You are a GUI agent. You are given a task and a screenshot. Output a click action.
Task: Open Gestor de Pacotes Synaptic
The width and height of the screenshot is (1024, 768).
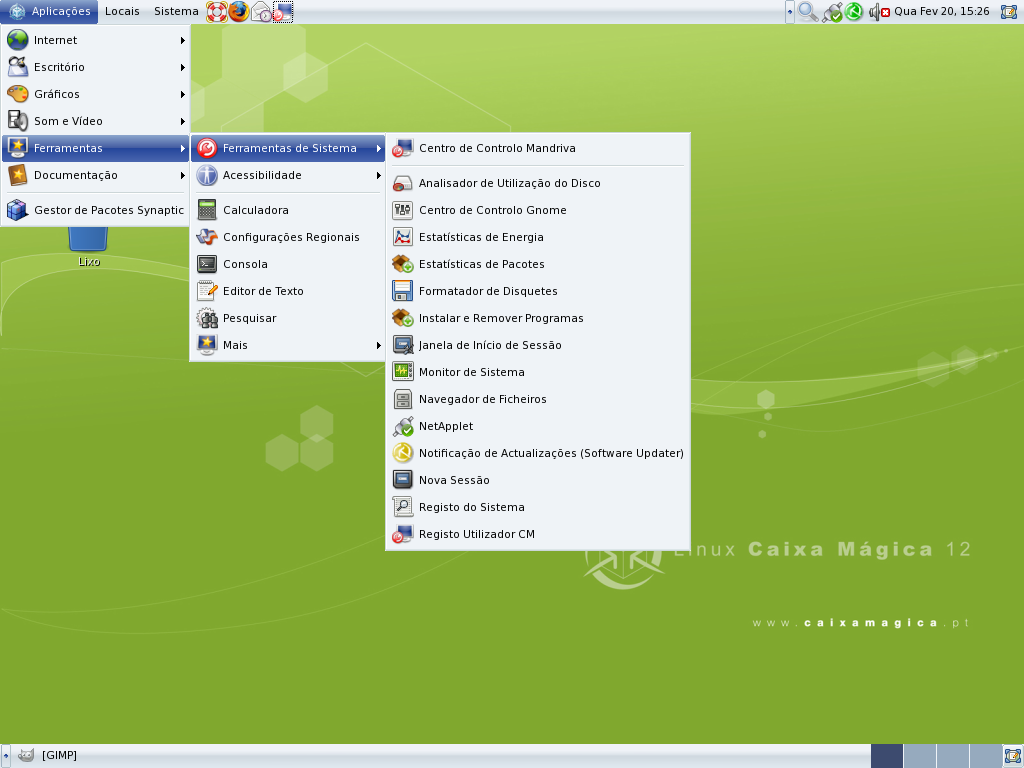[x=95, y=210]
